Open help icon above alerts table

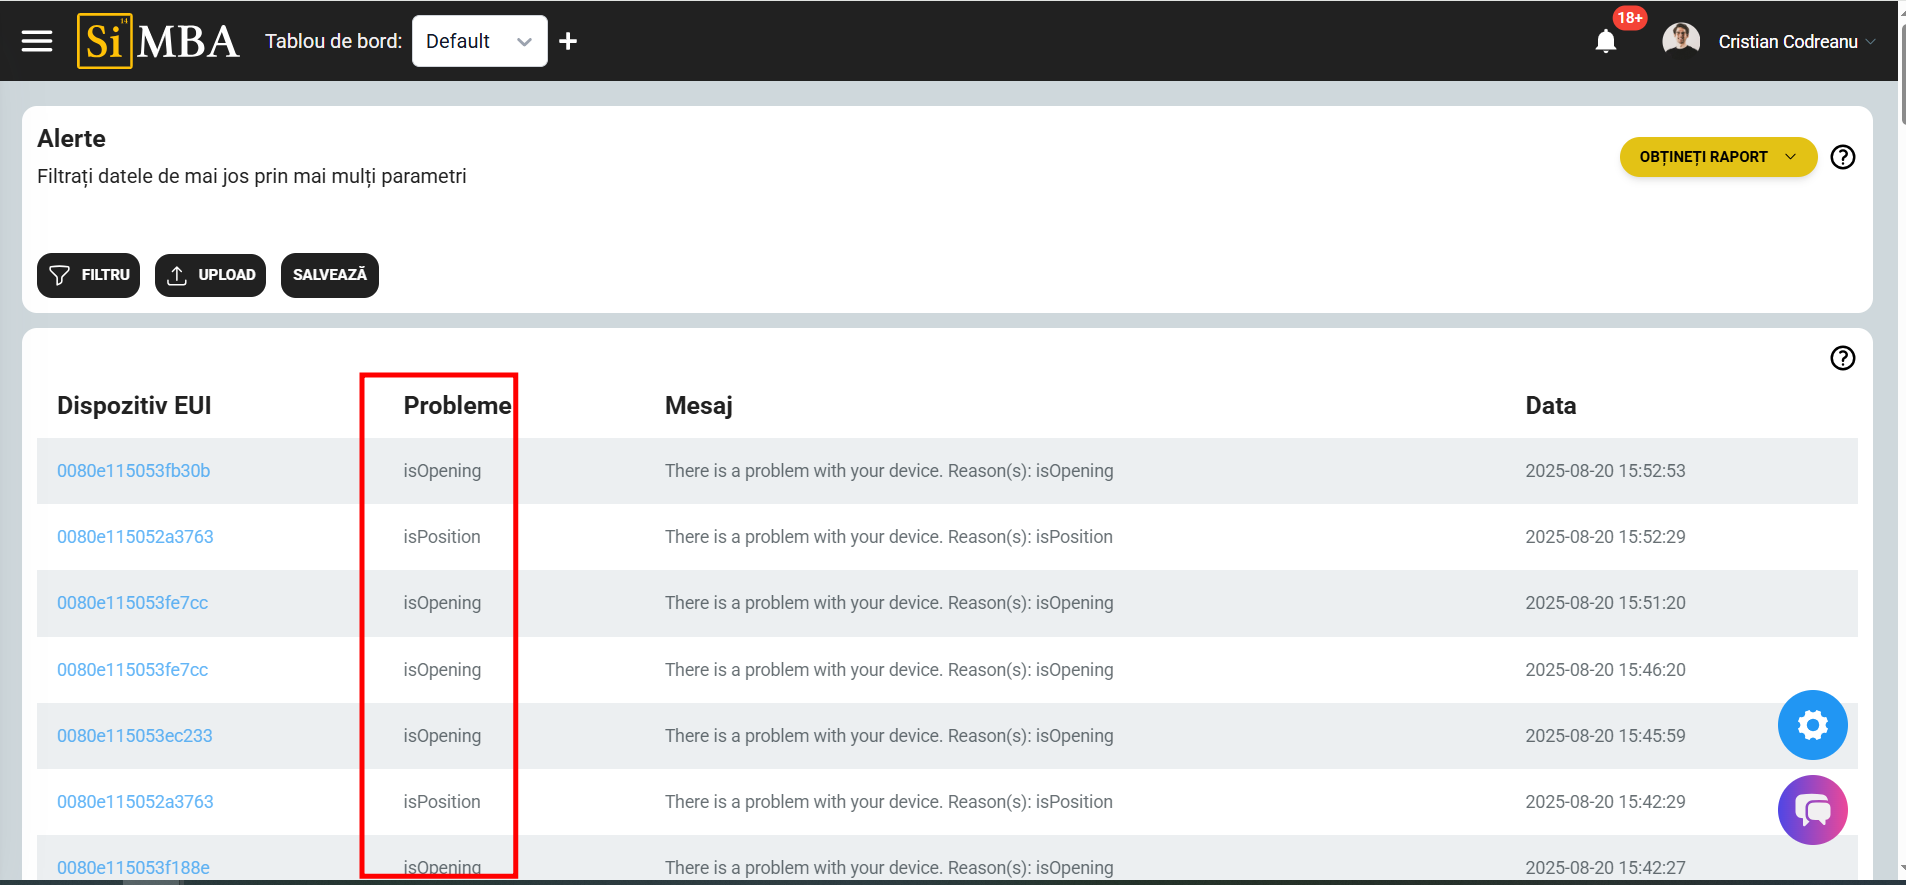[x=1842, y=358]
